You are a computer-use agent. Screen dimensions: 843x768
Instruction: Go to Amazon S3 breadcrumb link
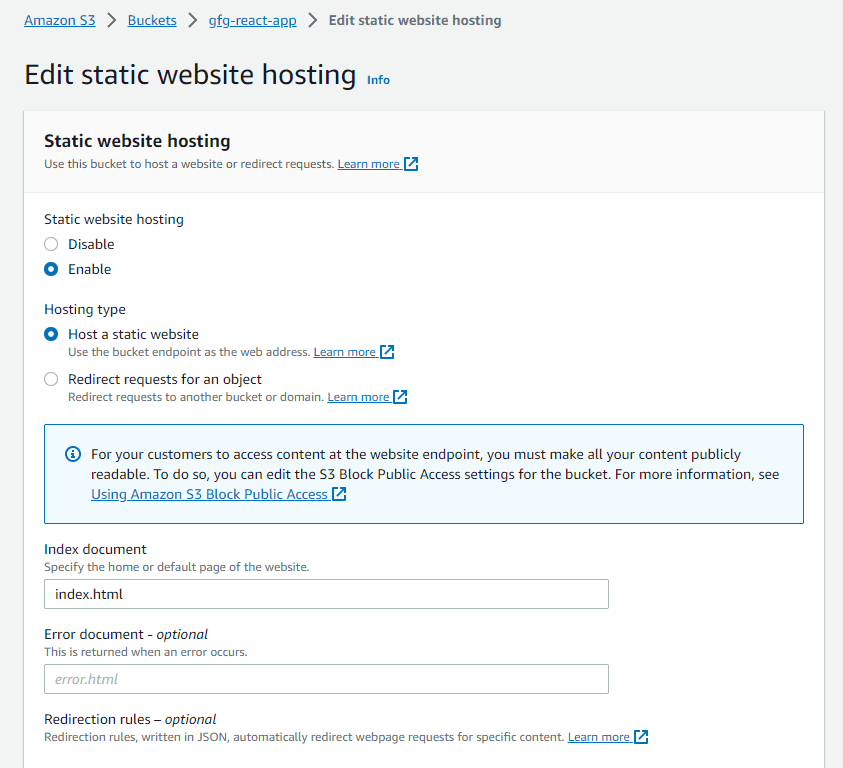(x=60, y=20)
